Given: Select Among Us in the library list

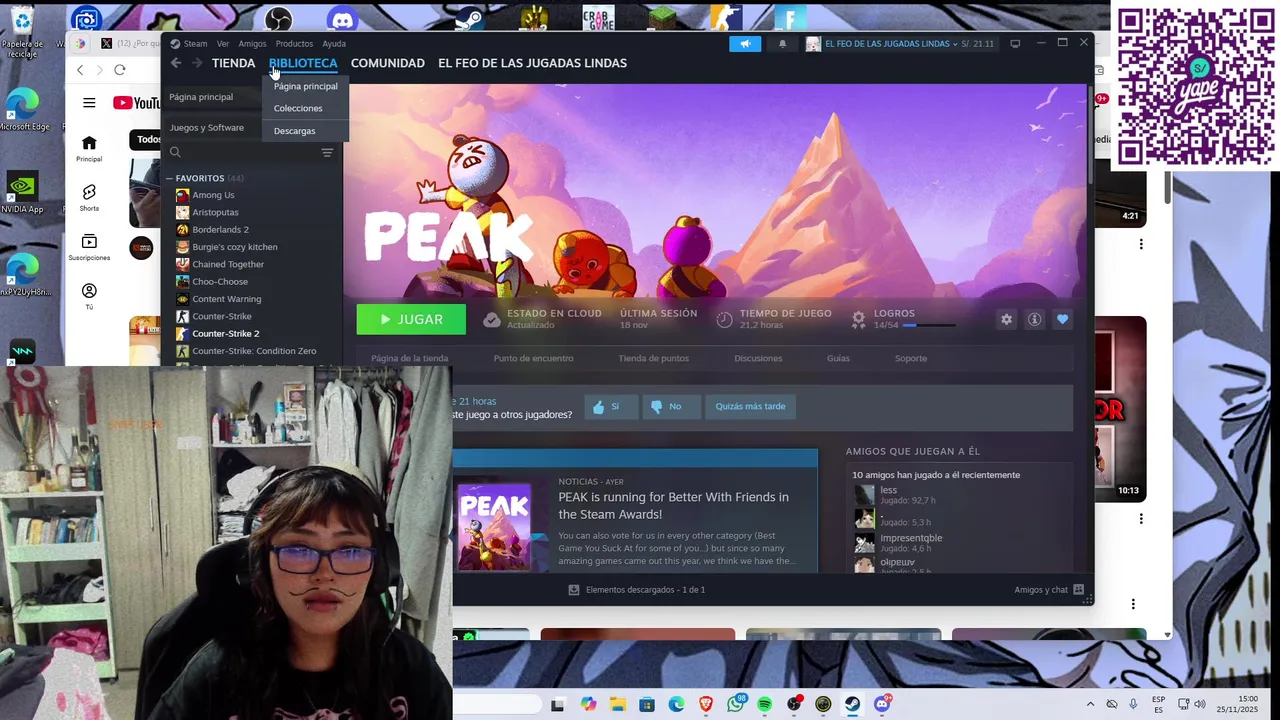Looking at the screenshot, I should click(x=213, y=195).
